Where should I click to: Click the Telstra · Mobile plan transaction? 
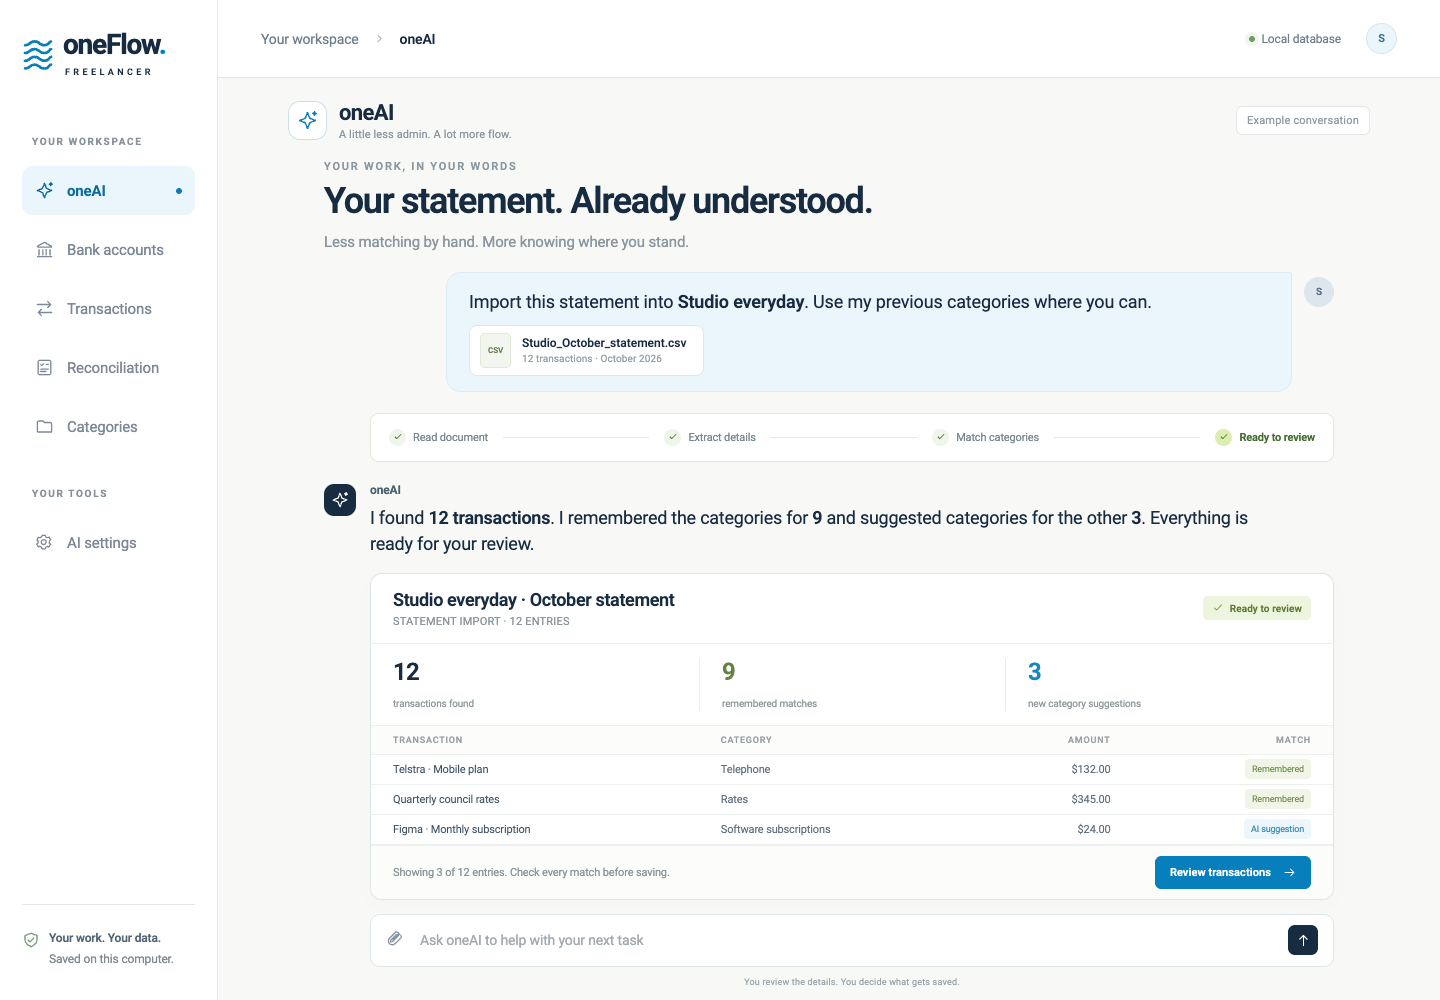(441, 769)
